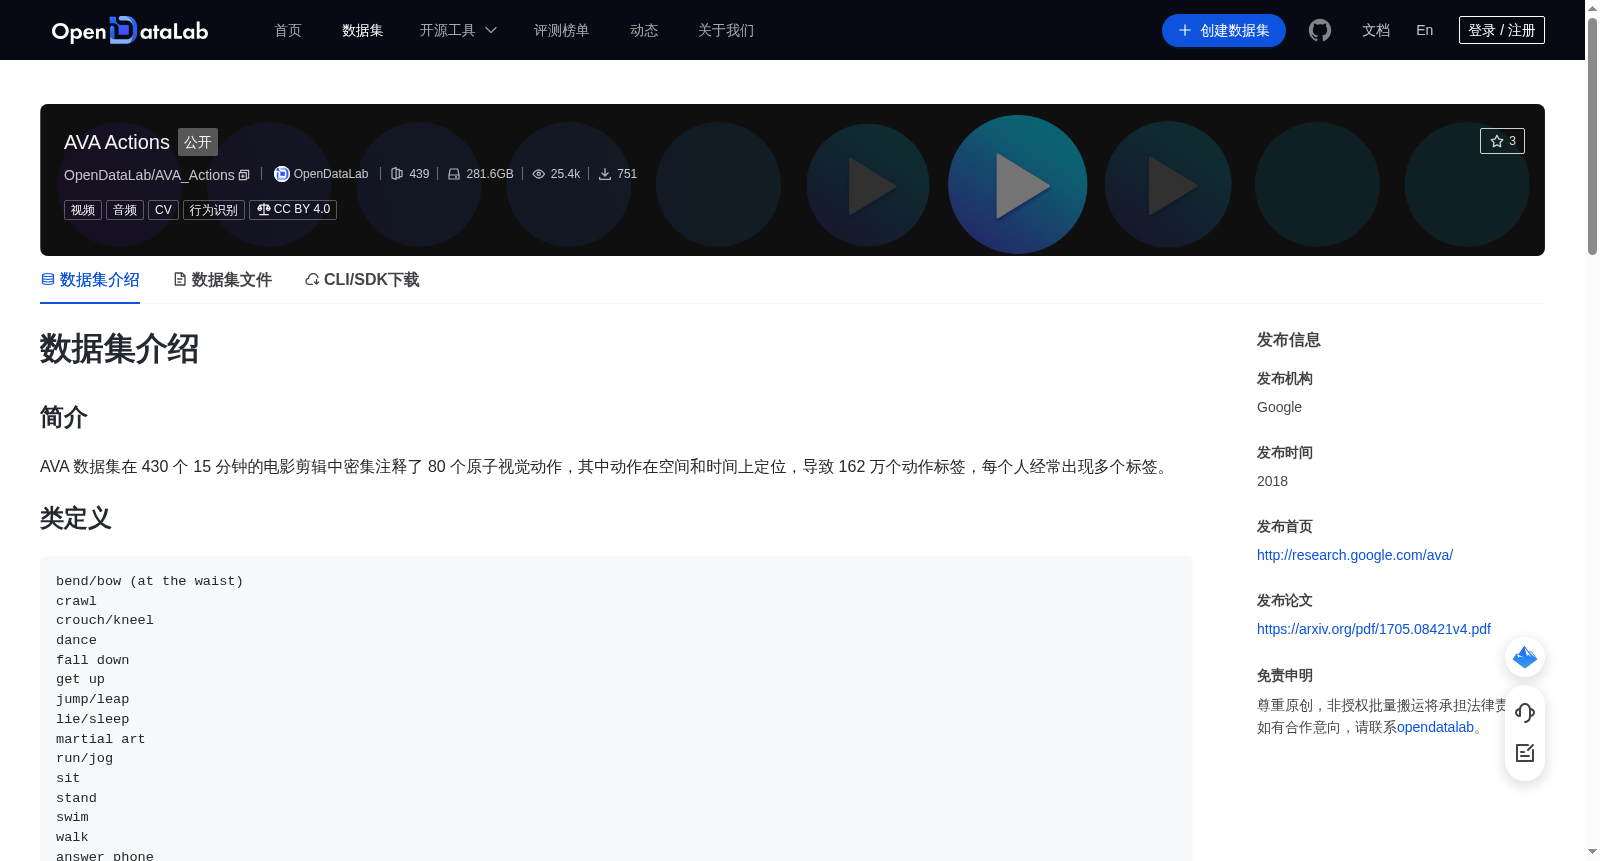Click the 'fall down' class line
Screen dimensions: 1600x861
point(92,660)
